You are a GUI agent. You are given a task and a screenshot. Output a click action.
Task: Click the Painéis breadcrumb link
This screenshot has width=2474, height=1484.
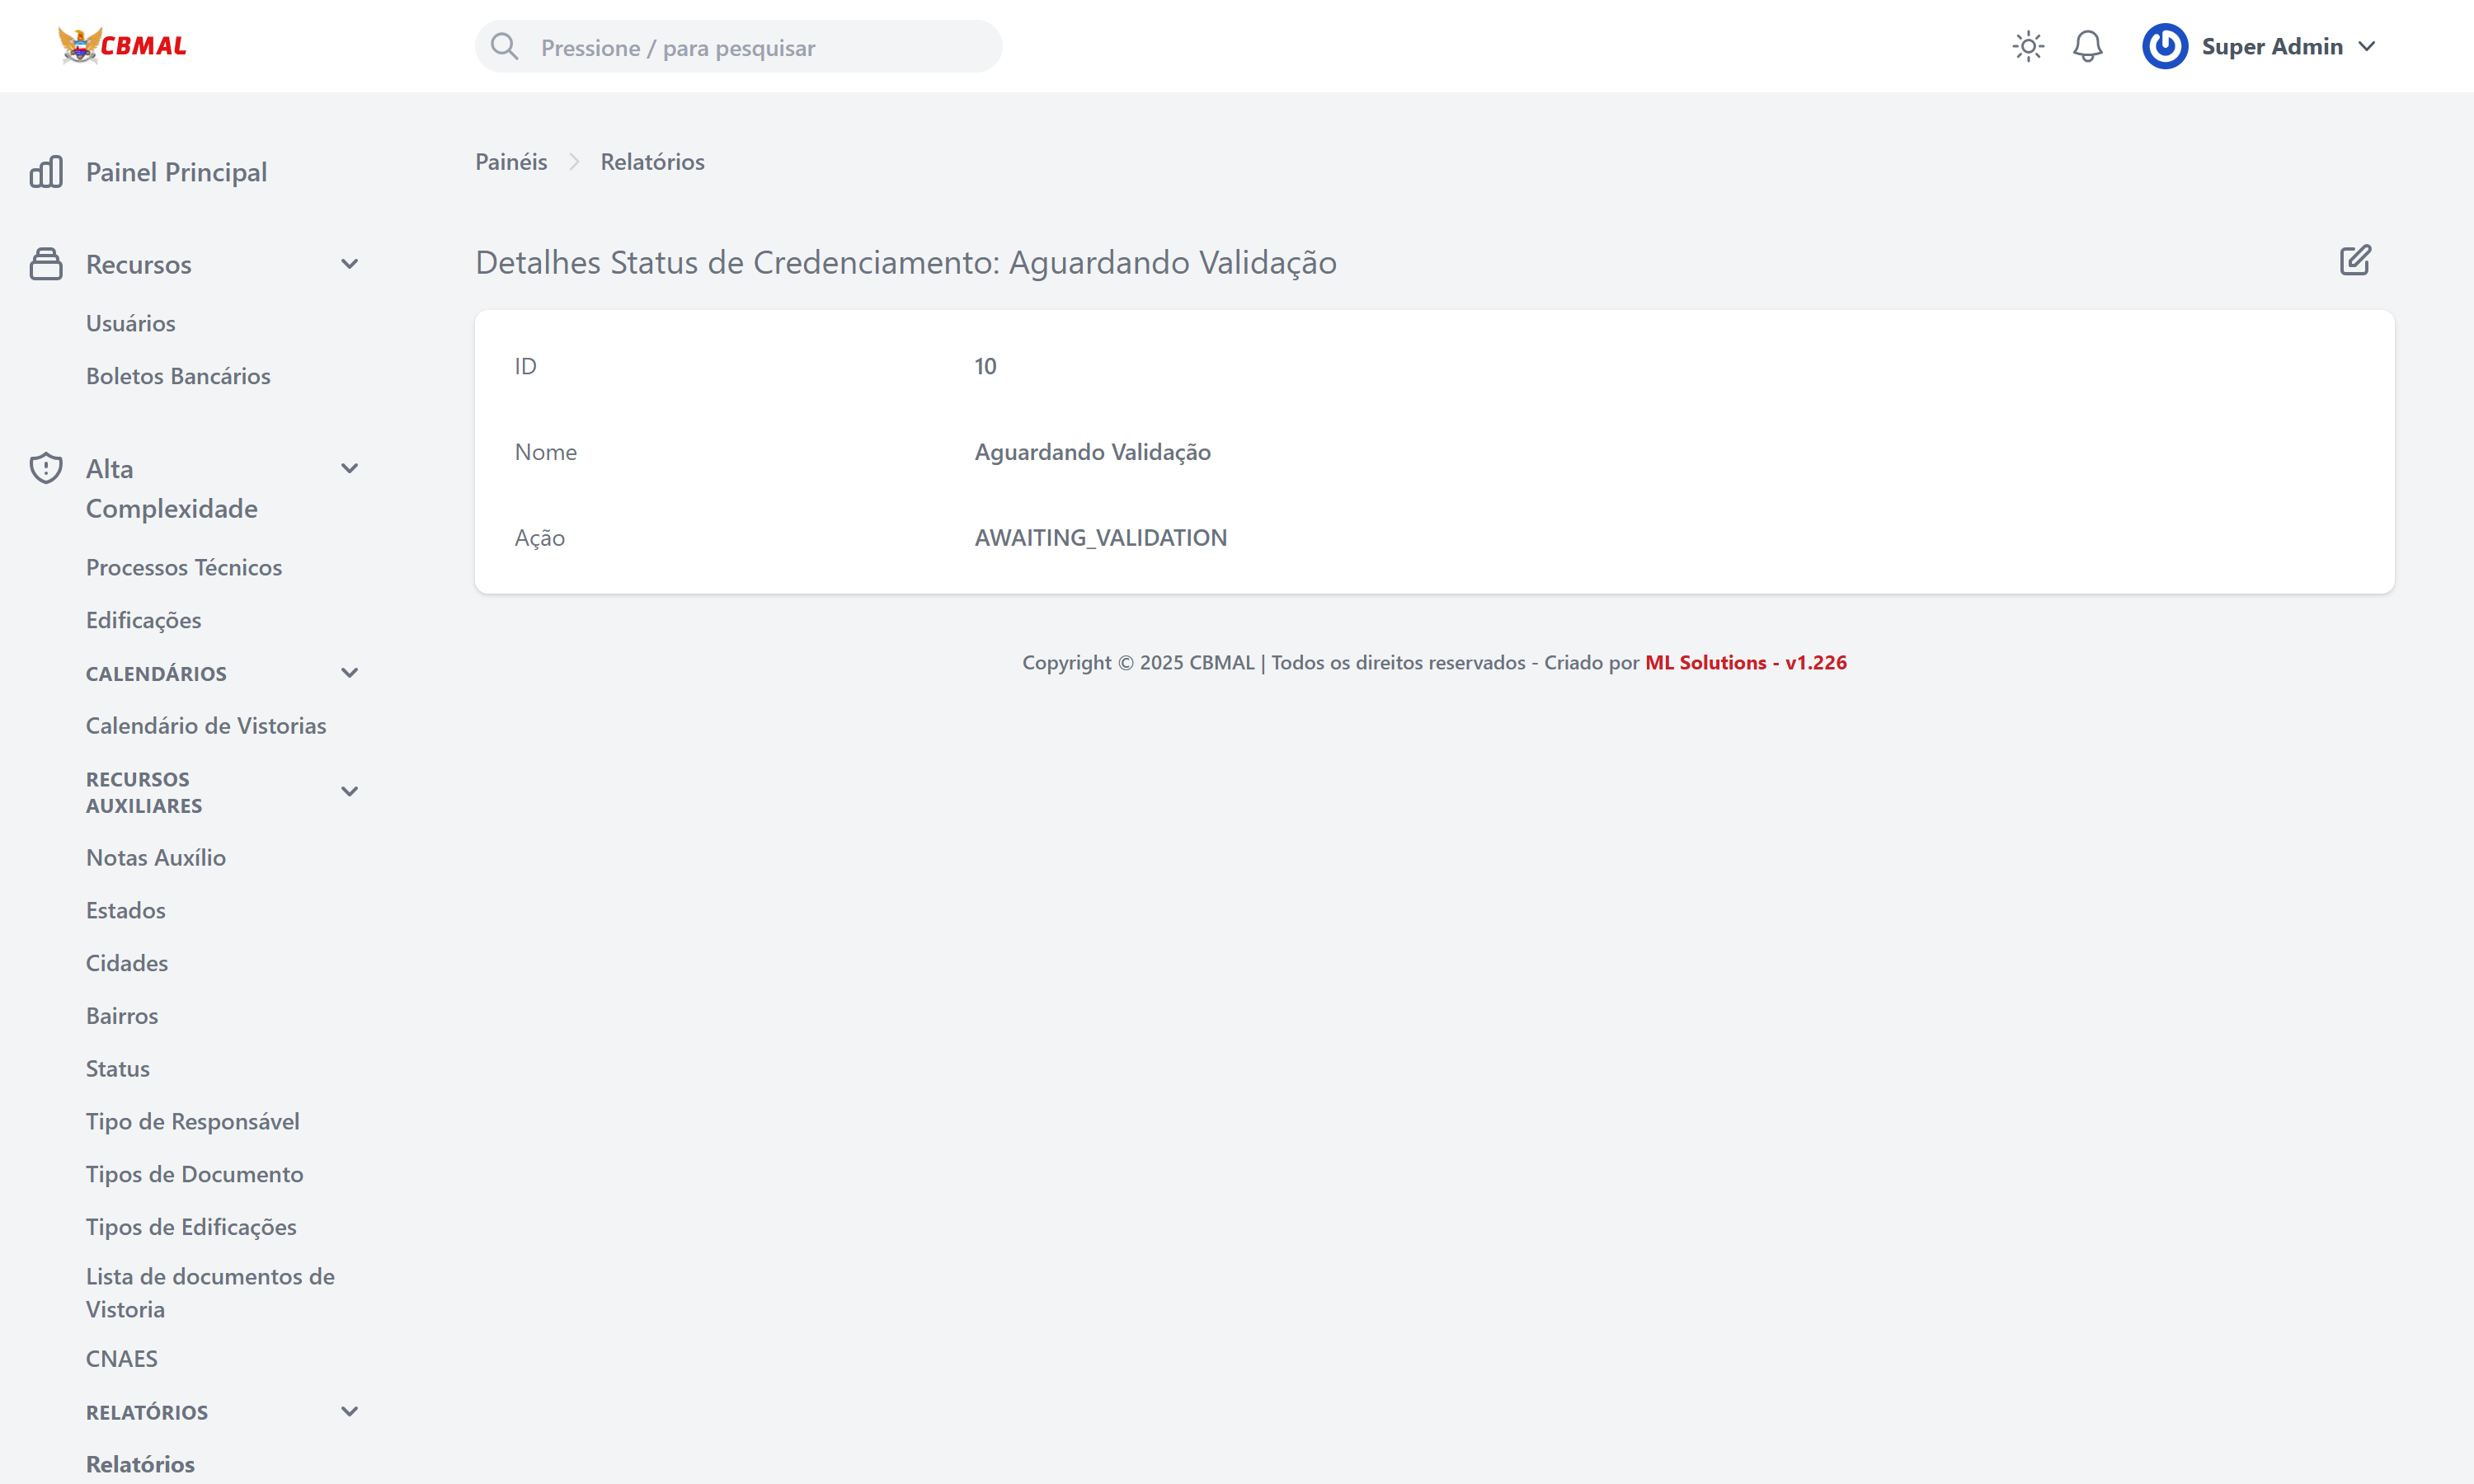[x=511, y=161]
